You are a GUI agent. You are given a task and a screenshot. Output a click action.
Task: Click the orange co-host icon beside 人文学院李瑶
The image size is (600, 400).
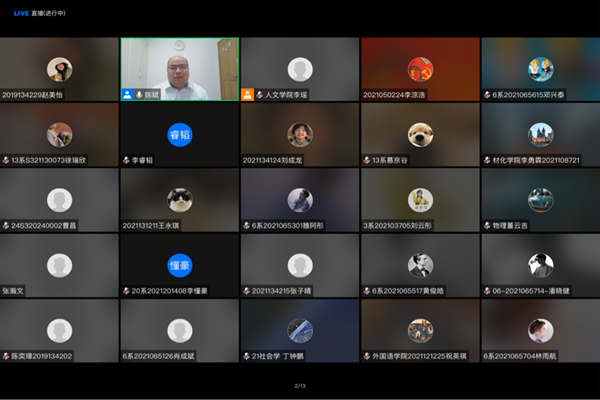click(x=247, y=94)
